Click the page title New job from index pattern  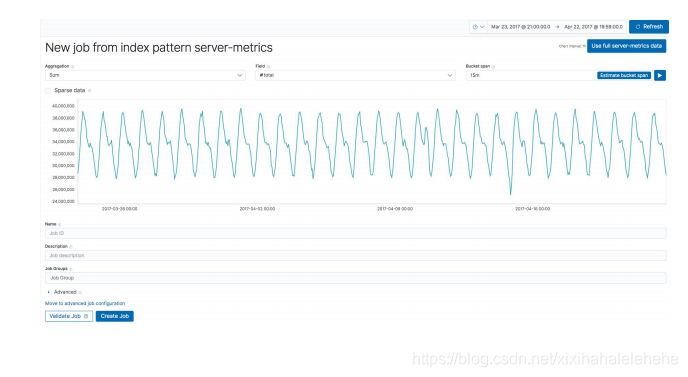159,47
